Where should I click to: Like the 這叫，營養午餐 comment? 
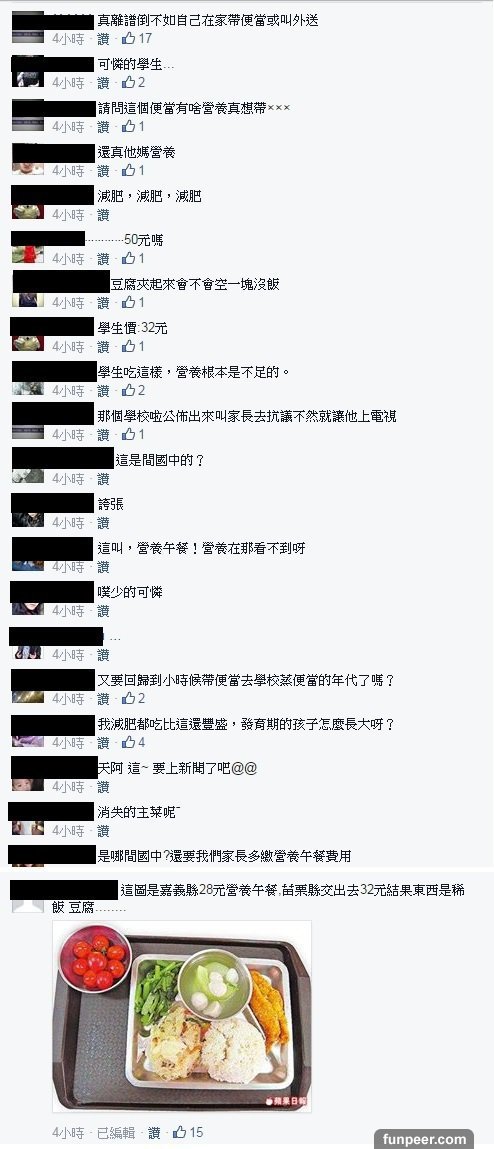click(x=103, y=566)
